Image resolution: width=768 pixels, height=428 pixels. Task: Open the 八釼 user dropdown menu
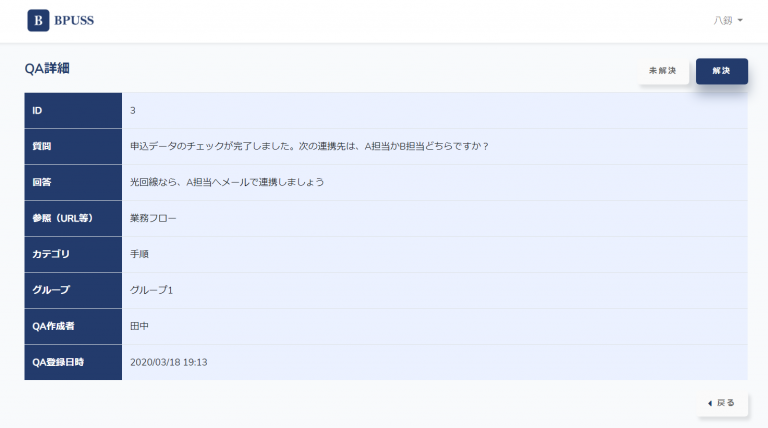(728, 21)
